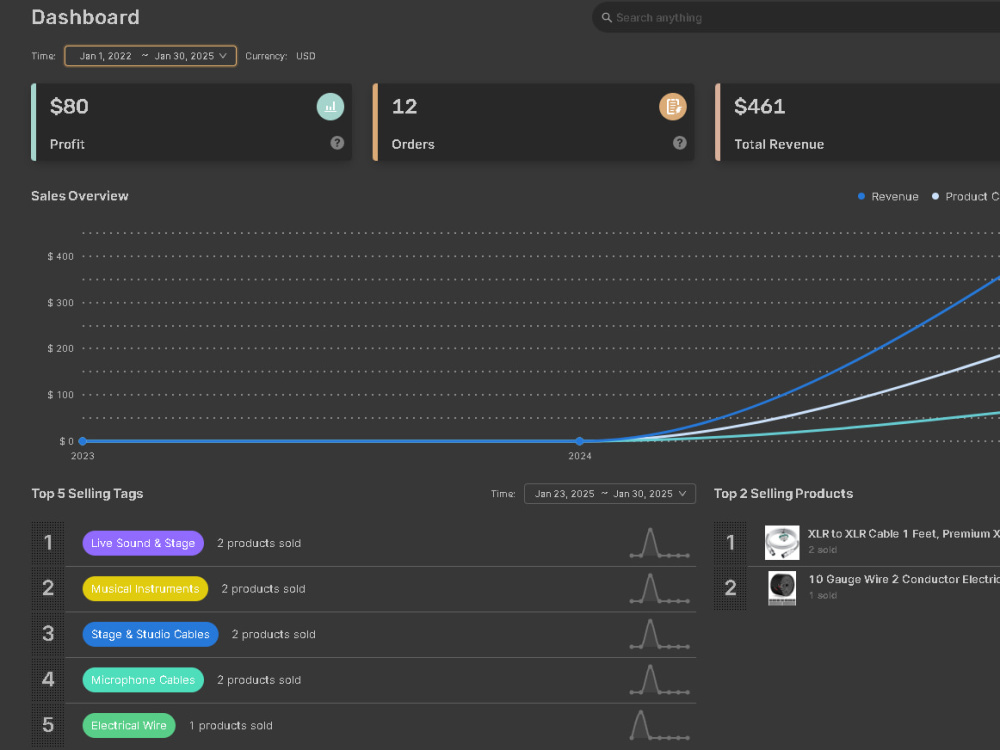Select the Musical Instruments tag

pos(145,589)
